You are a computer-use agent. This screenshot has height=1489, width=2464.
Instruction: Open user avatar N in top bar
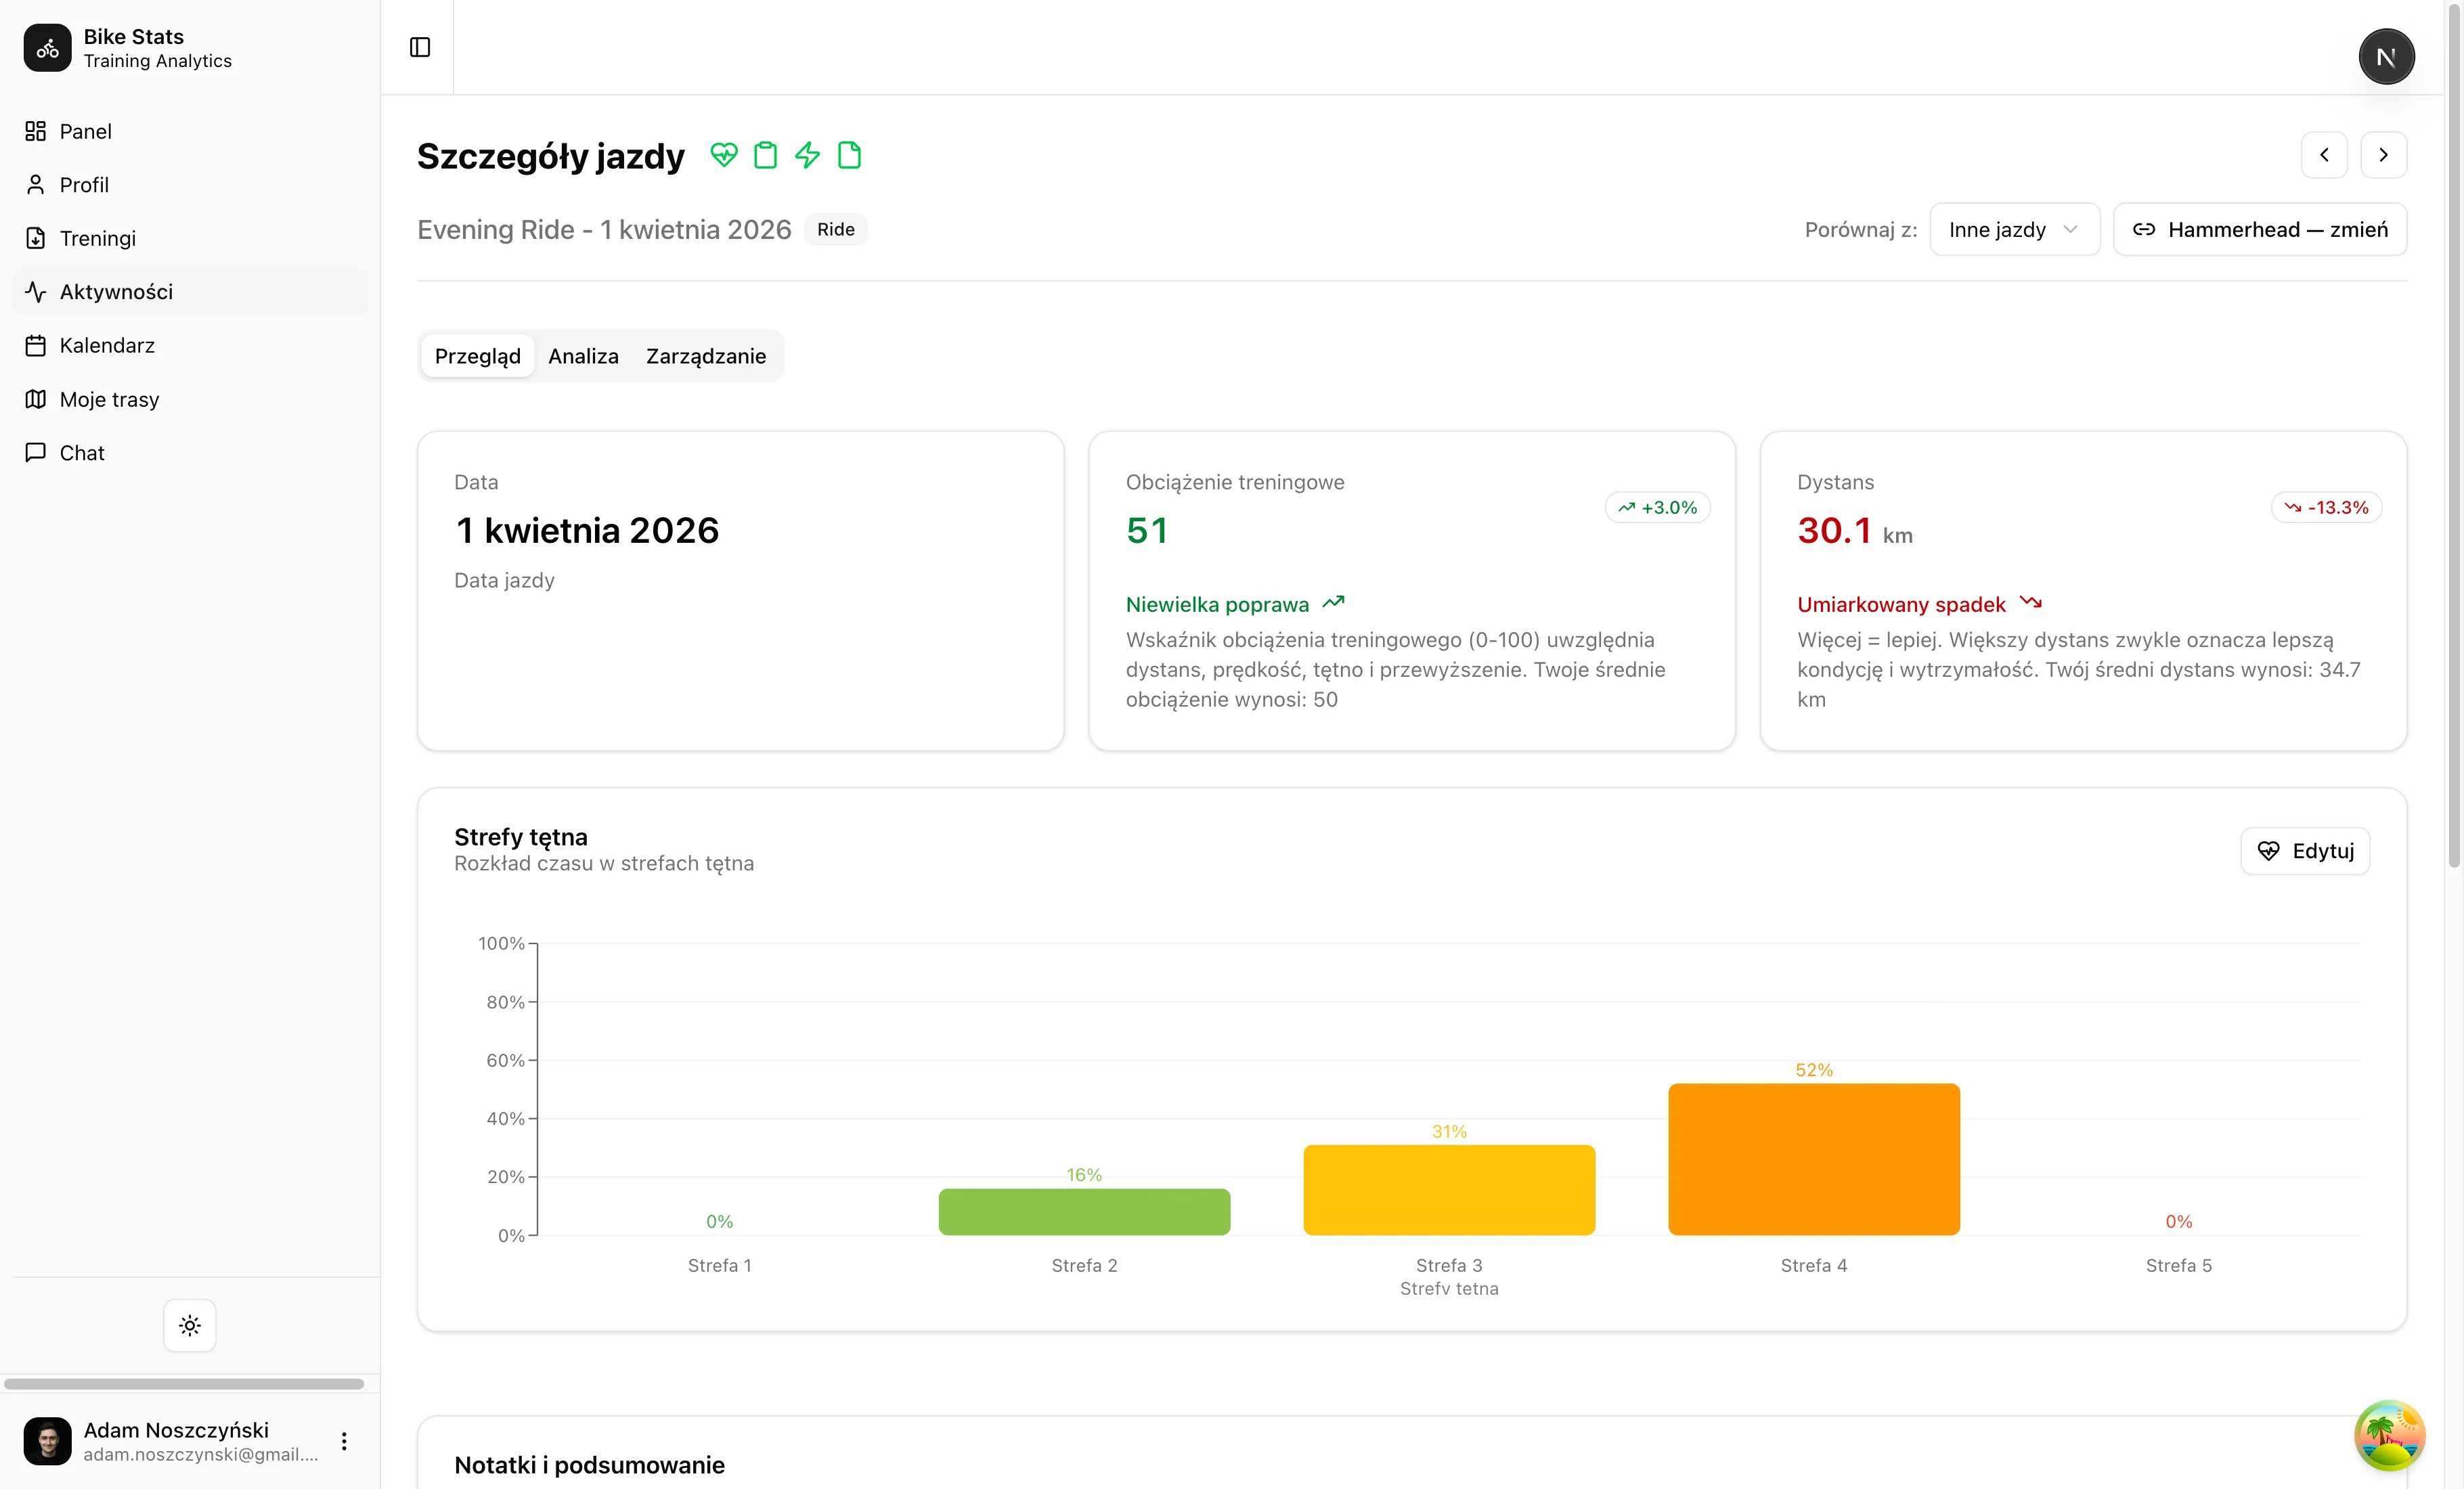click(x=2386, y=57)
